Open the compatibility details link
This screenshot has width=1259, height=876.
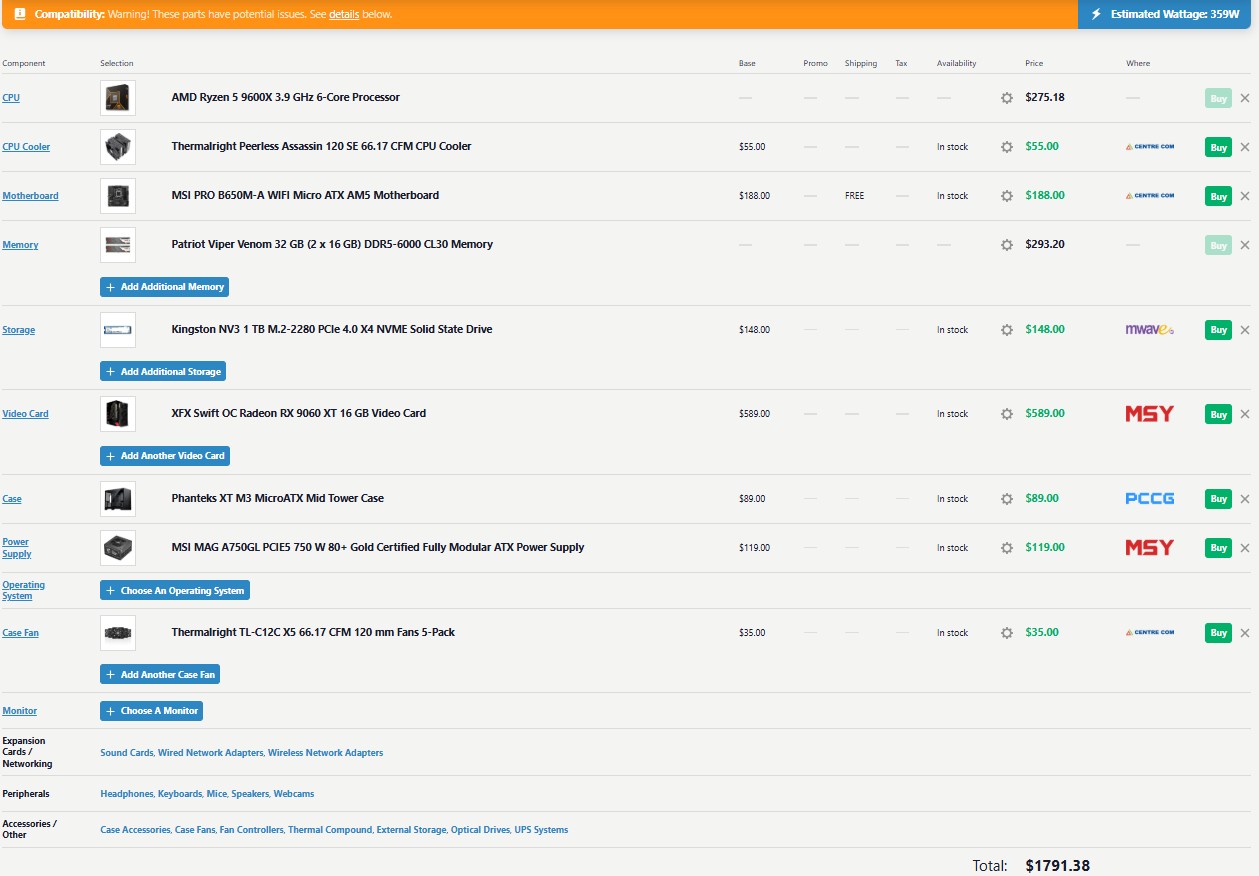[344, 15]
